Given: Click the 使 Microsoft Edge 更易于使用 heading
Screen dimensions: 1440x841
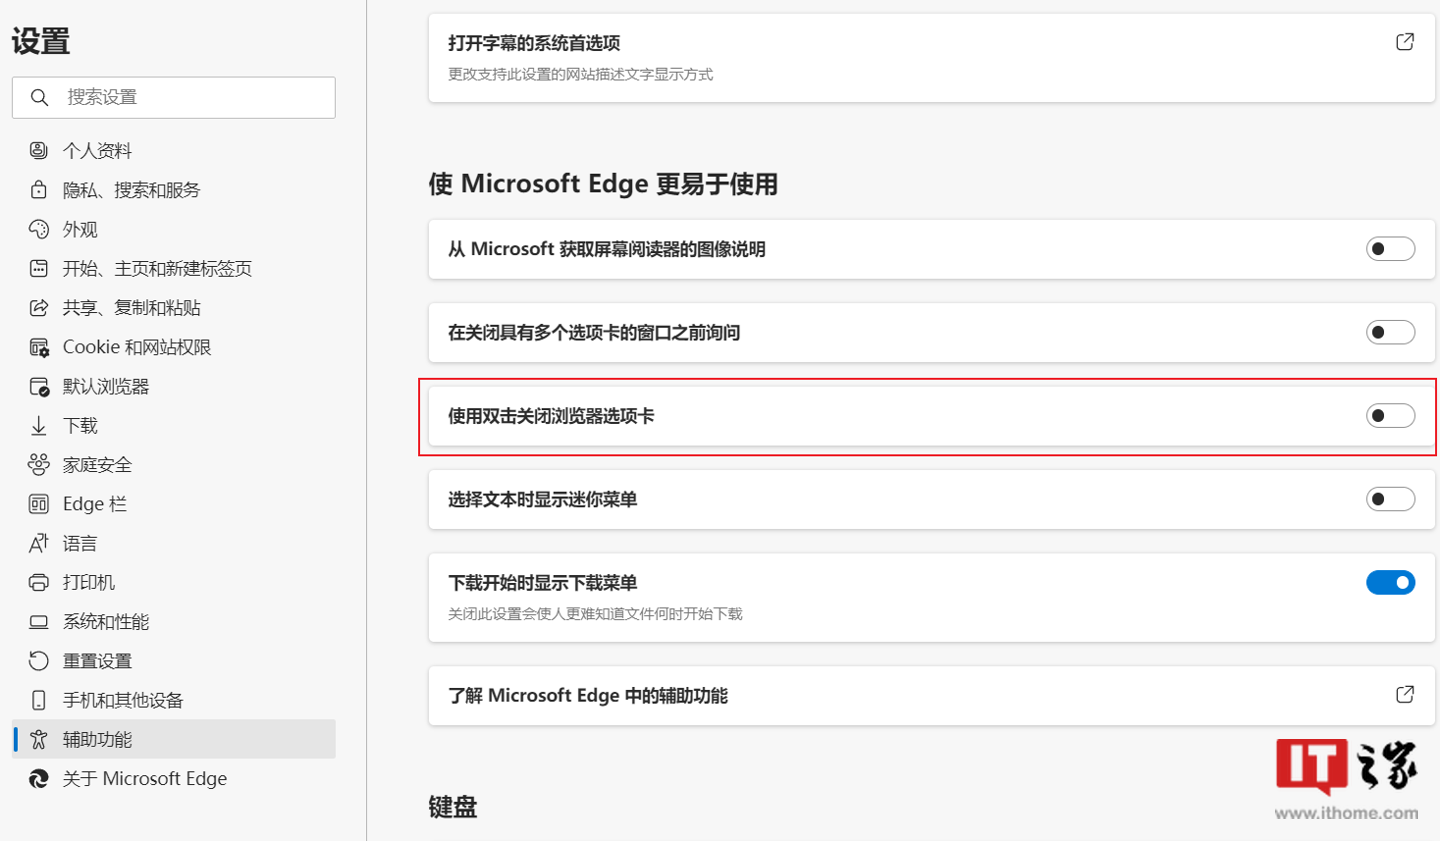Looking at the screenshot, I should point(603,184).
